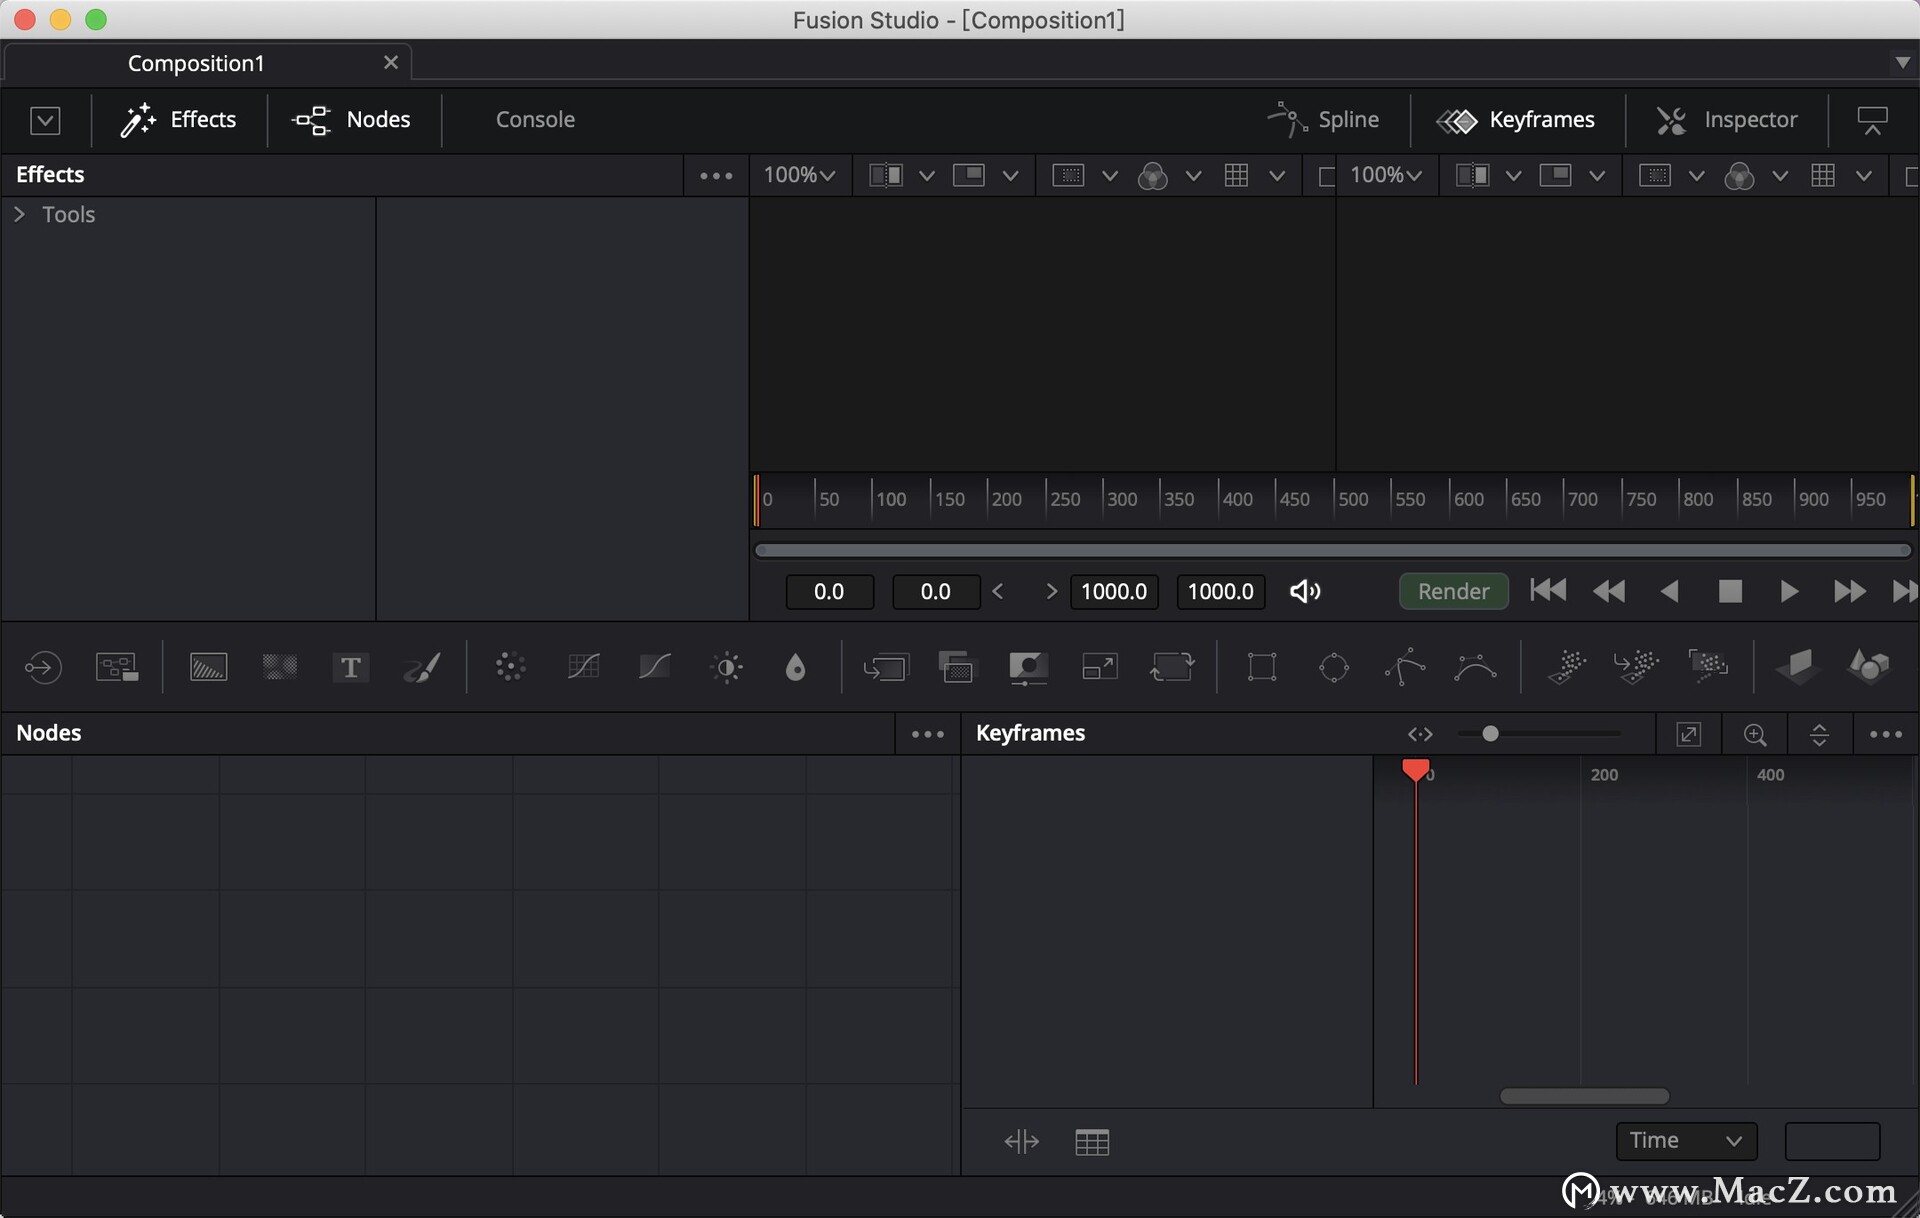Add a Blur (droplet) node
Image resolution: width=1920 pixels, height=1218 pixels.
(795, 667)
